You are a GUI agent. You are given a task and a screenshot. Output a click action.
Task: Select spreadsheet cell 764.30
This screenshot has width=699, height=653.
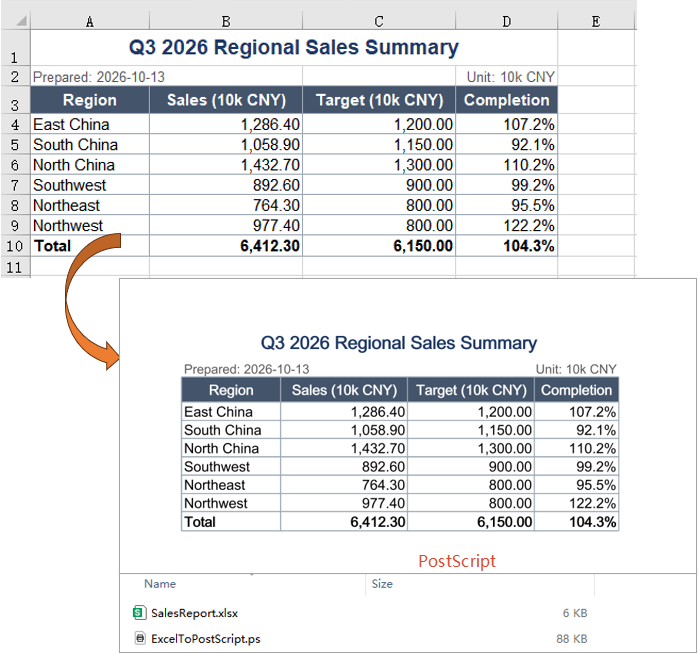coord(226,205)
